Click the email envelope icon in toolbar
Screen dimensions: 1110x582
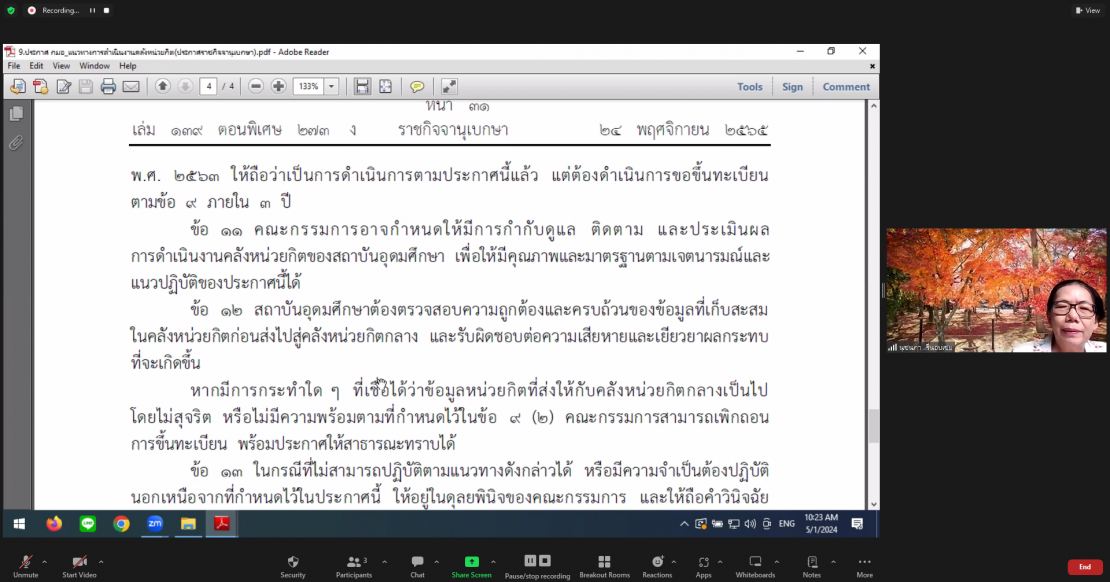(131, 86)
